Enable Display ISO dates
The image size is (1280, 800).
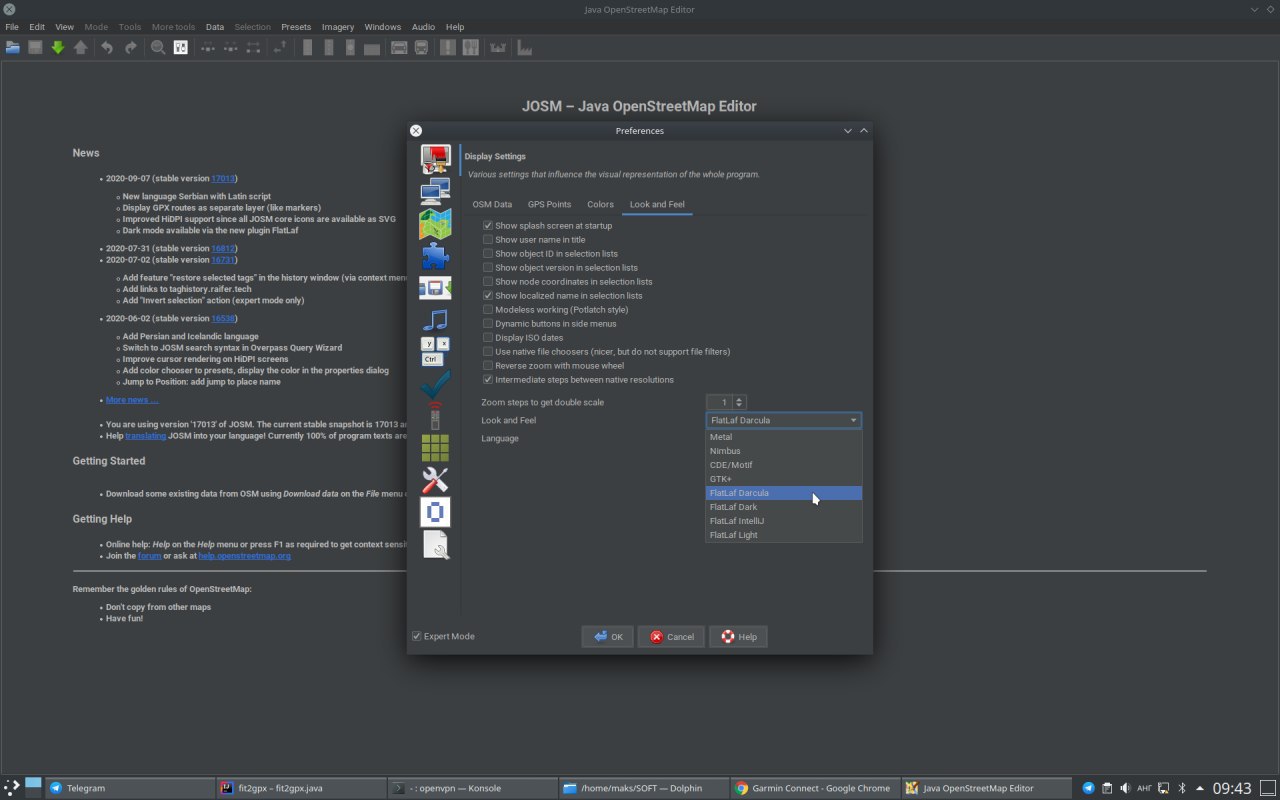[488, 338]
